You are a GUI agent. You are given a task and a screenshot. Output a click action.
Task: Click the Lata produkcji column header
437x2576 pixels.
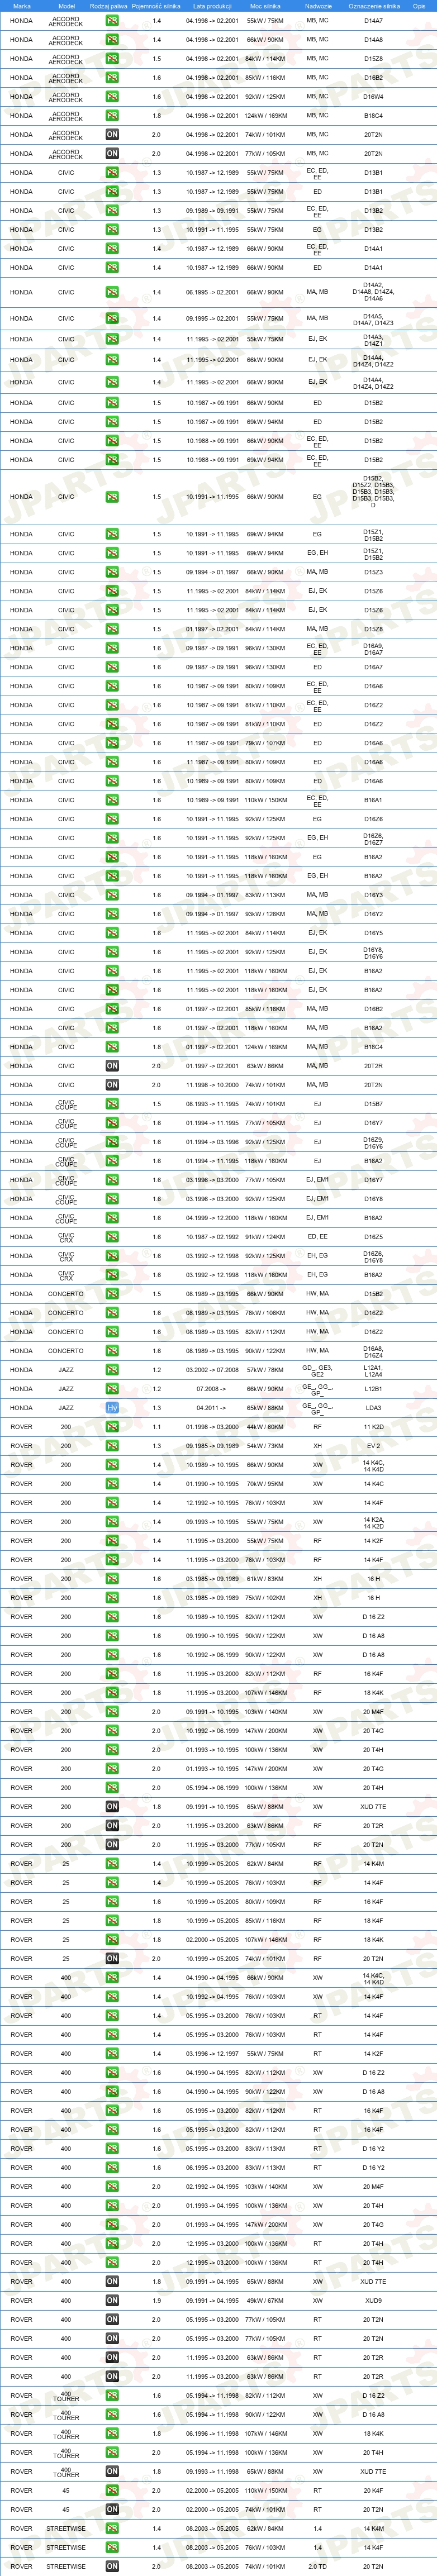coord(212,6)
